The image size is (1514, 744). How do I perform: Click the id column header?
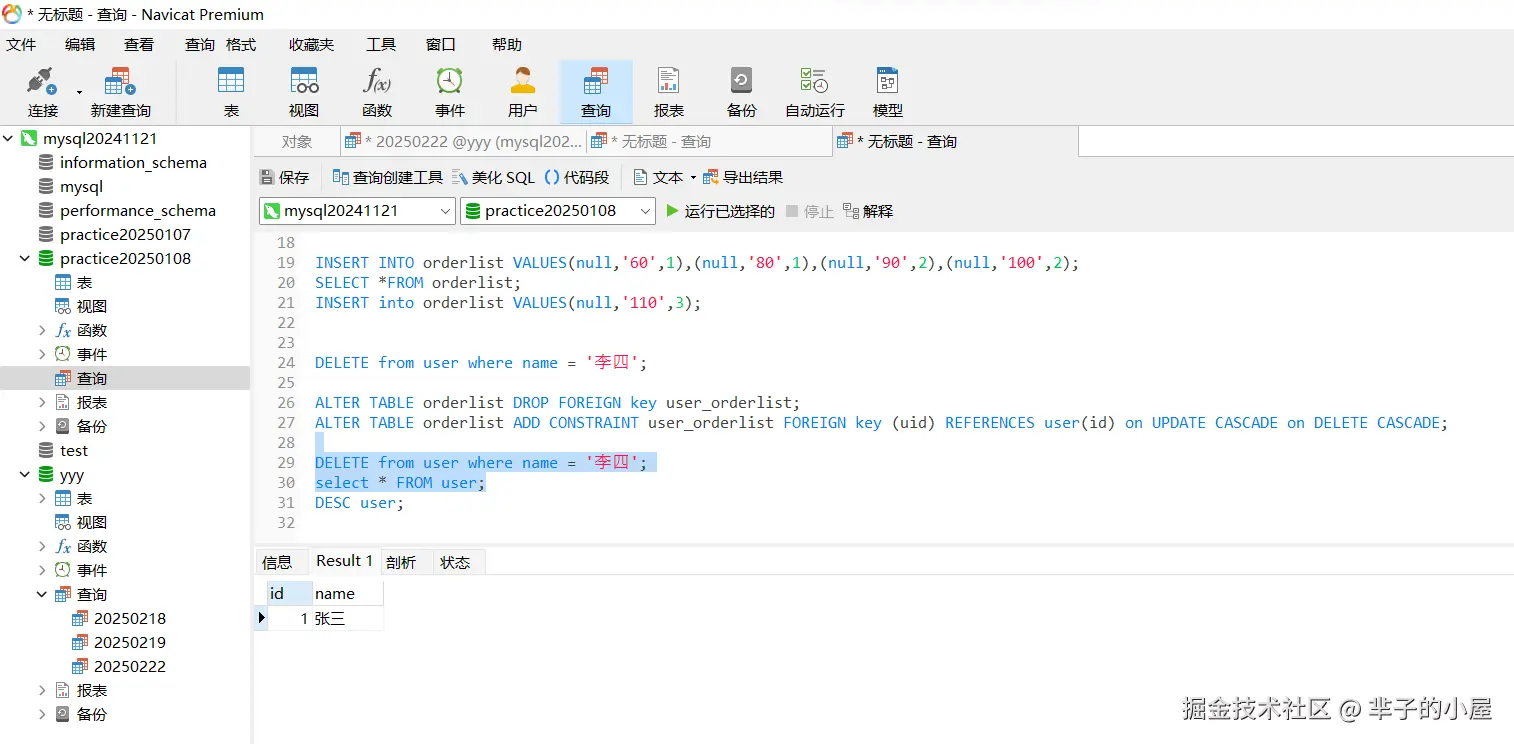[x=290, y=594]
